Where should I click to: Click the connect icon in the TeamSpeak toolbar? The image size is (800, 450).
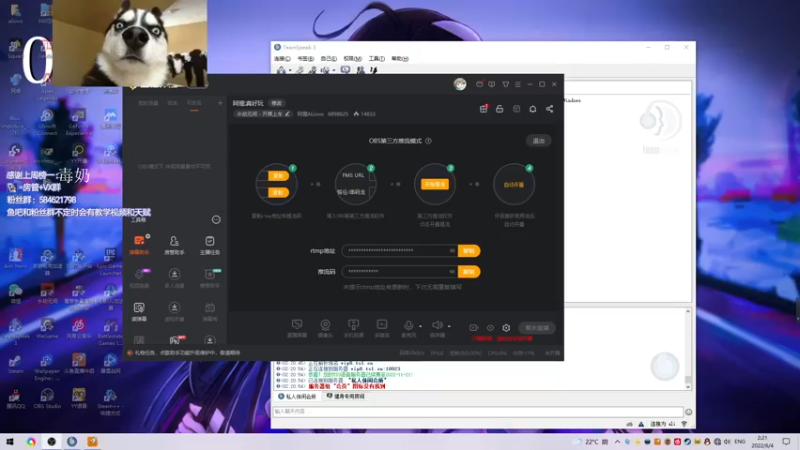(x=281, y=70)
